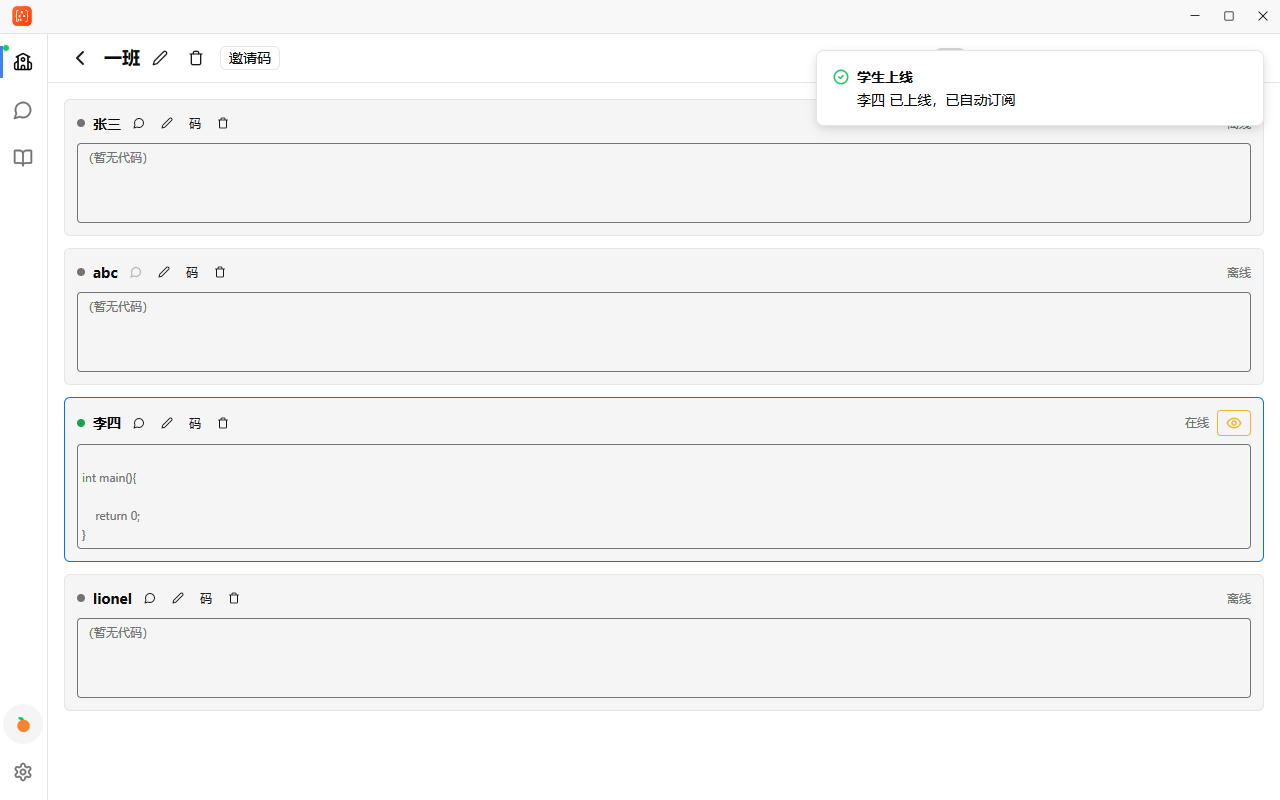This screenshot has width=1280, height=800.
Task: Click the chat bubble icon beside abc
Action: point(136,272)
